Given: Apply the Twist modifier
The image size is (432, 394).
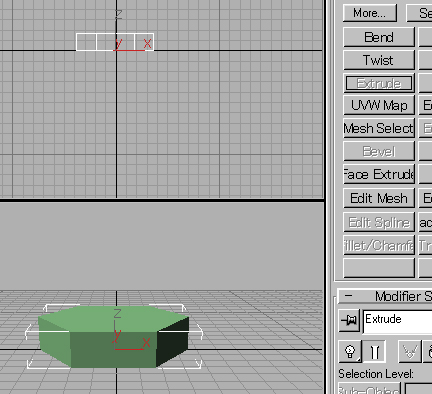Looking at the screenshot, I should click(x=379, y=60).
